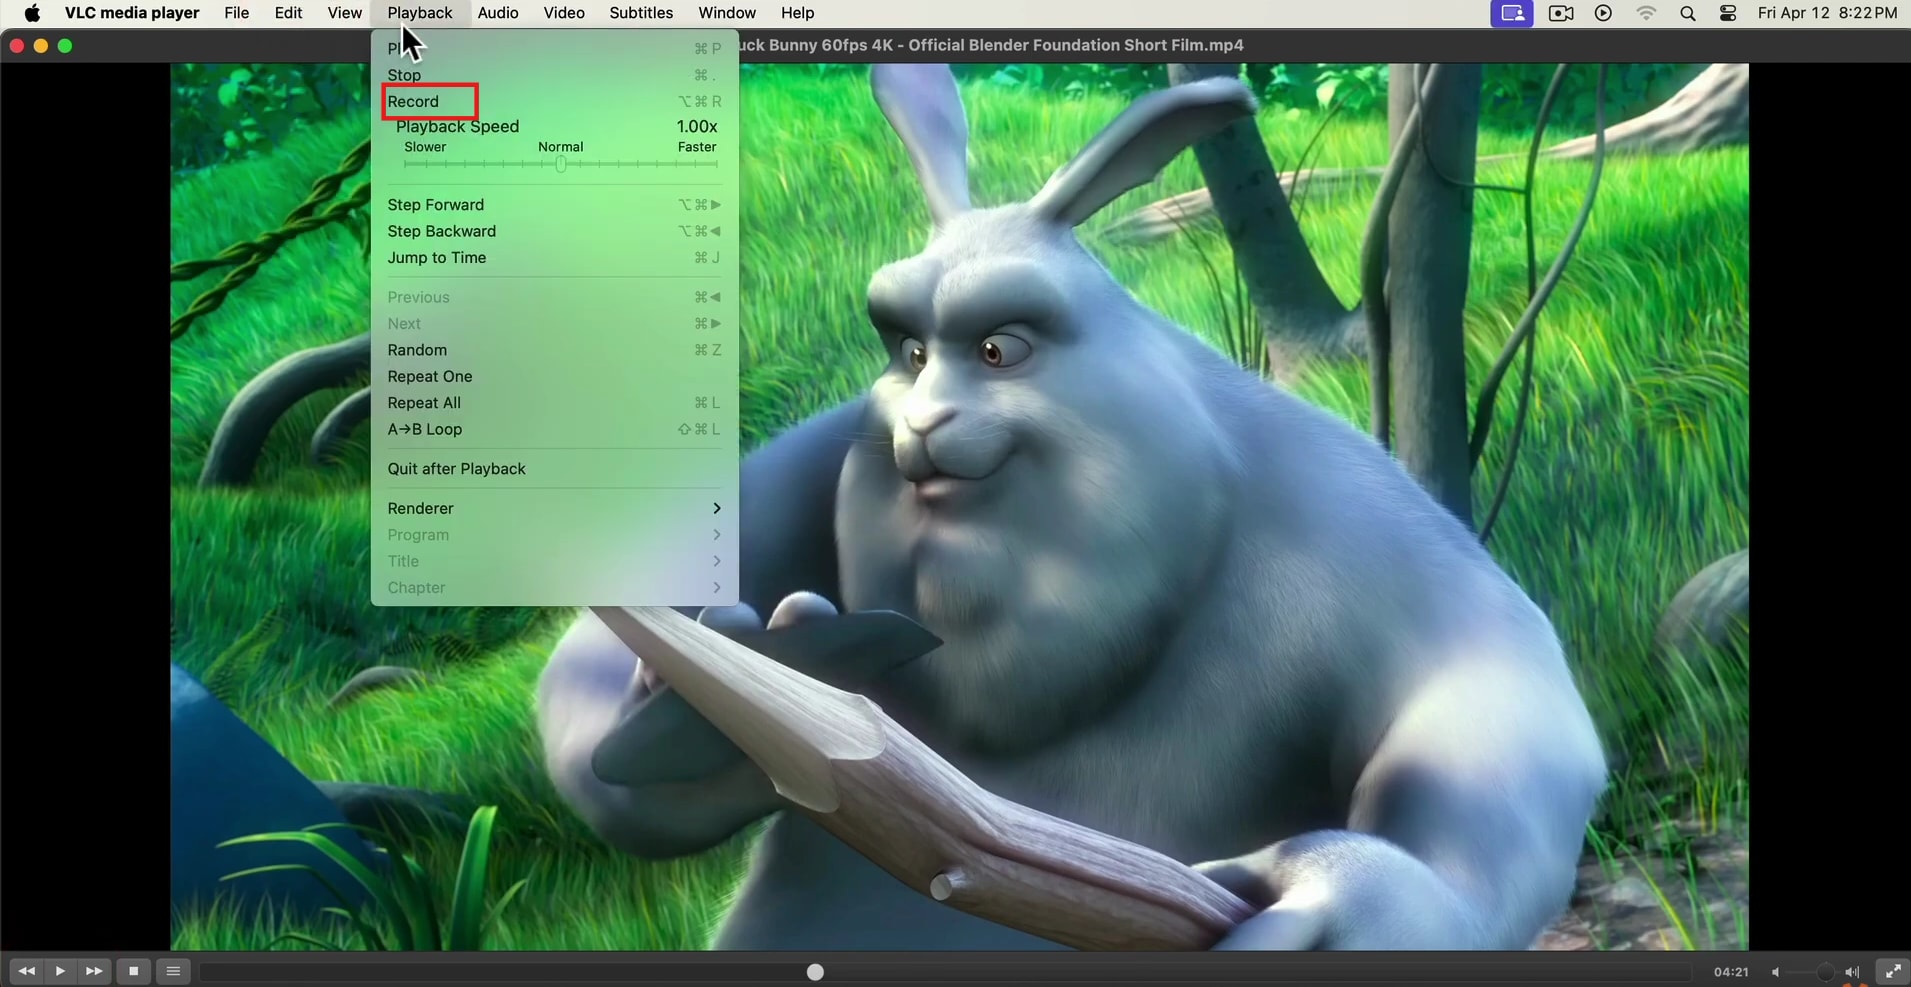The width and height of the screenshot is (1911, 987).
Task: Select Jump to Time
Action: 554,258
